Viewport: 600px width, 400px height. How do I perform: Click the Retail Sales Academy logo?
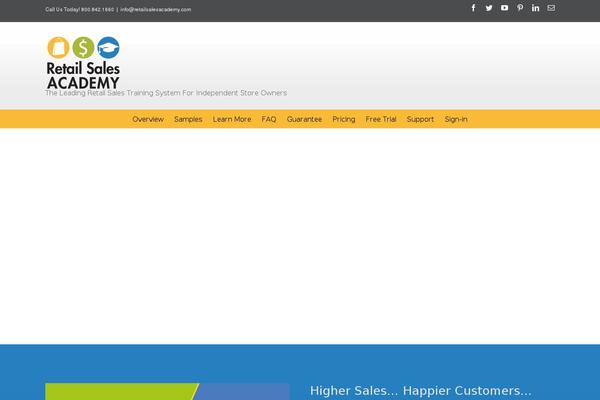(83, 63)
